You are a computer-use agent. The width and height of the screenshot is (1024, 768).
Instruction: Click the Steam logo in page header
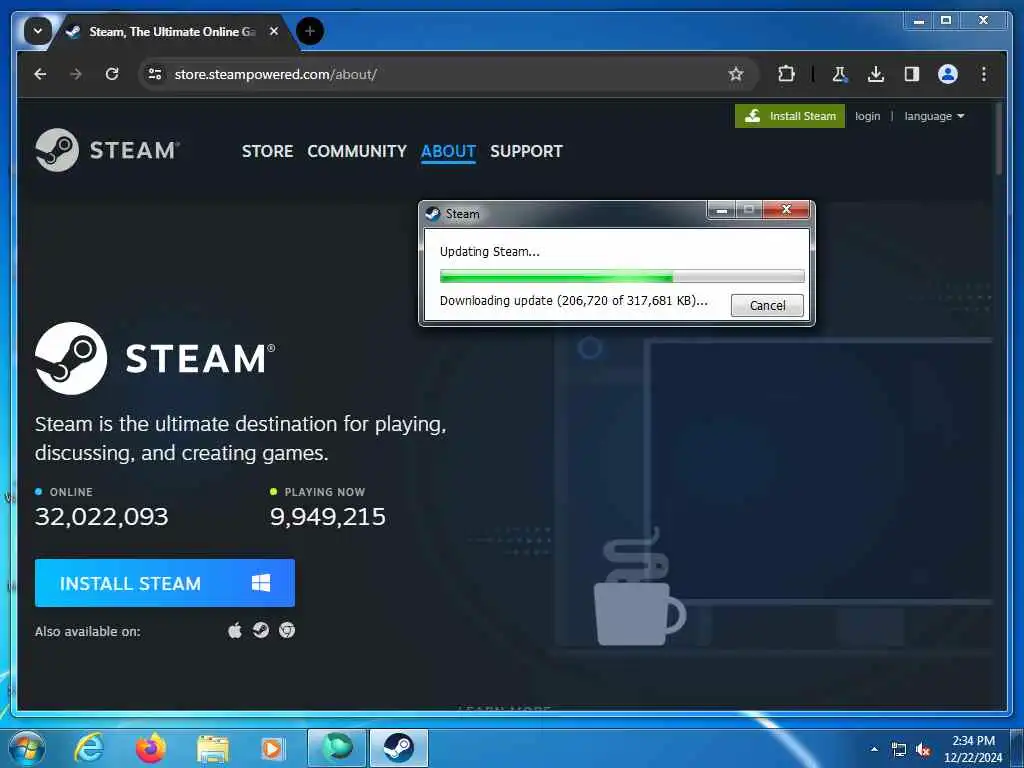point(108,150)
